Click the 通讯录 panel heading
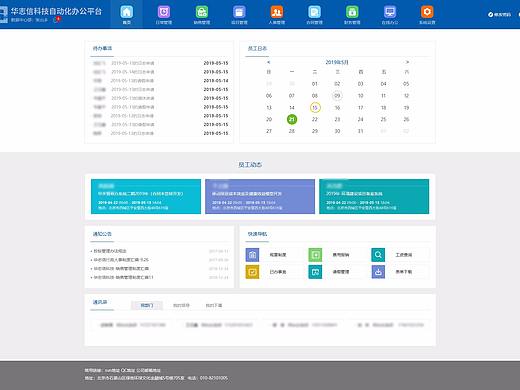 click(x=100, y=302)
